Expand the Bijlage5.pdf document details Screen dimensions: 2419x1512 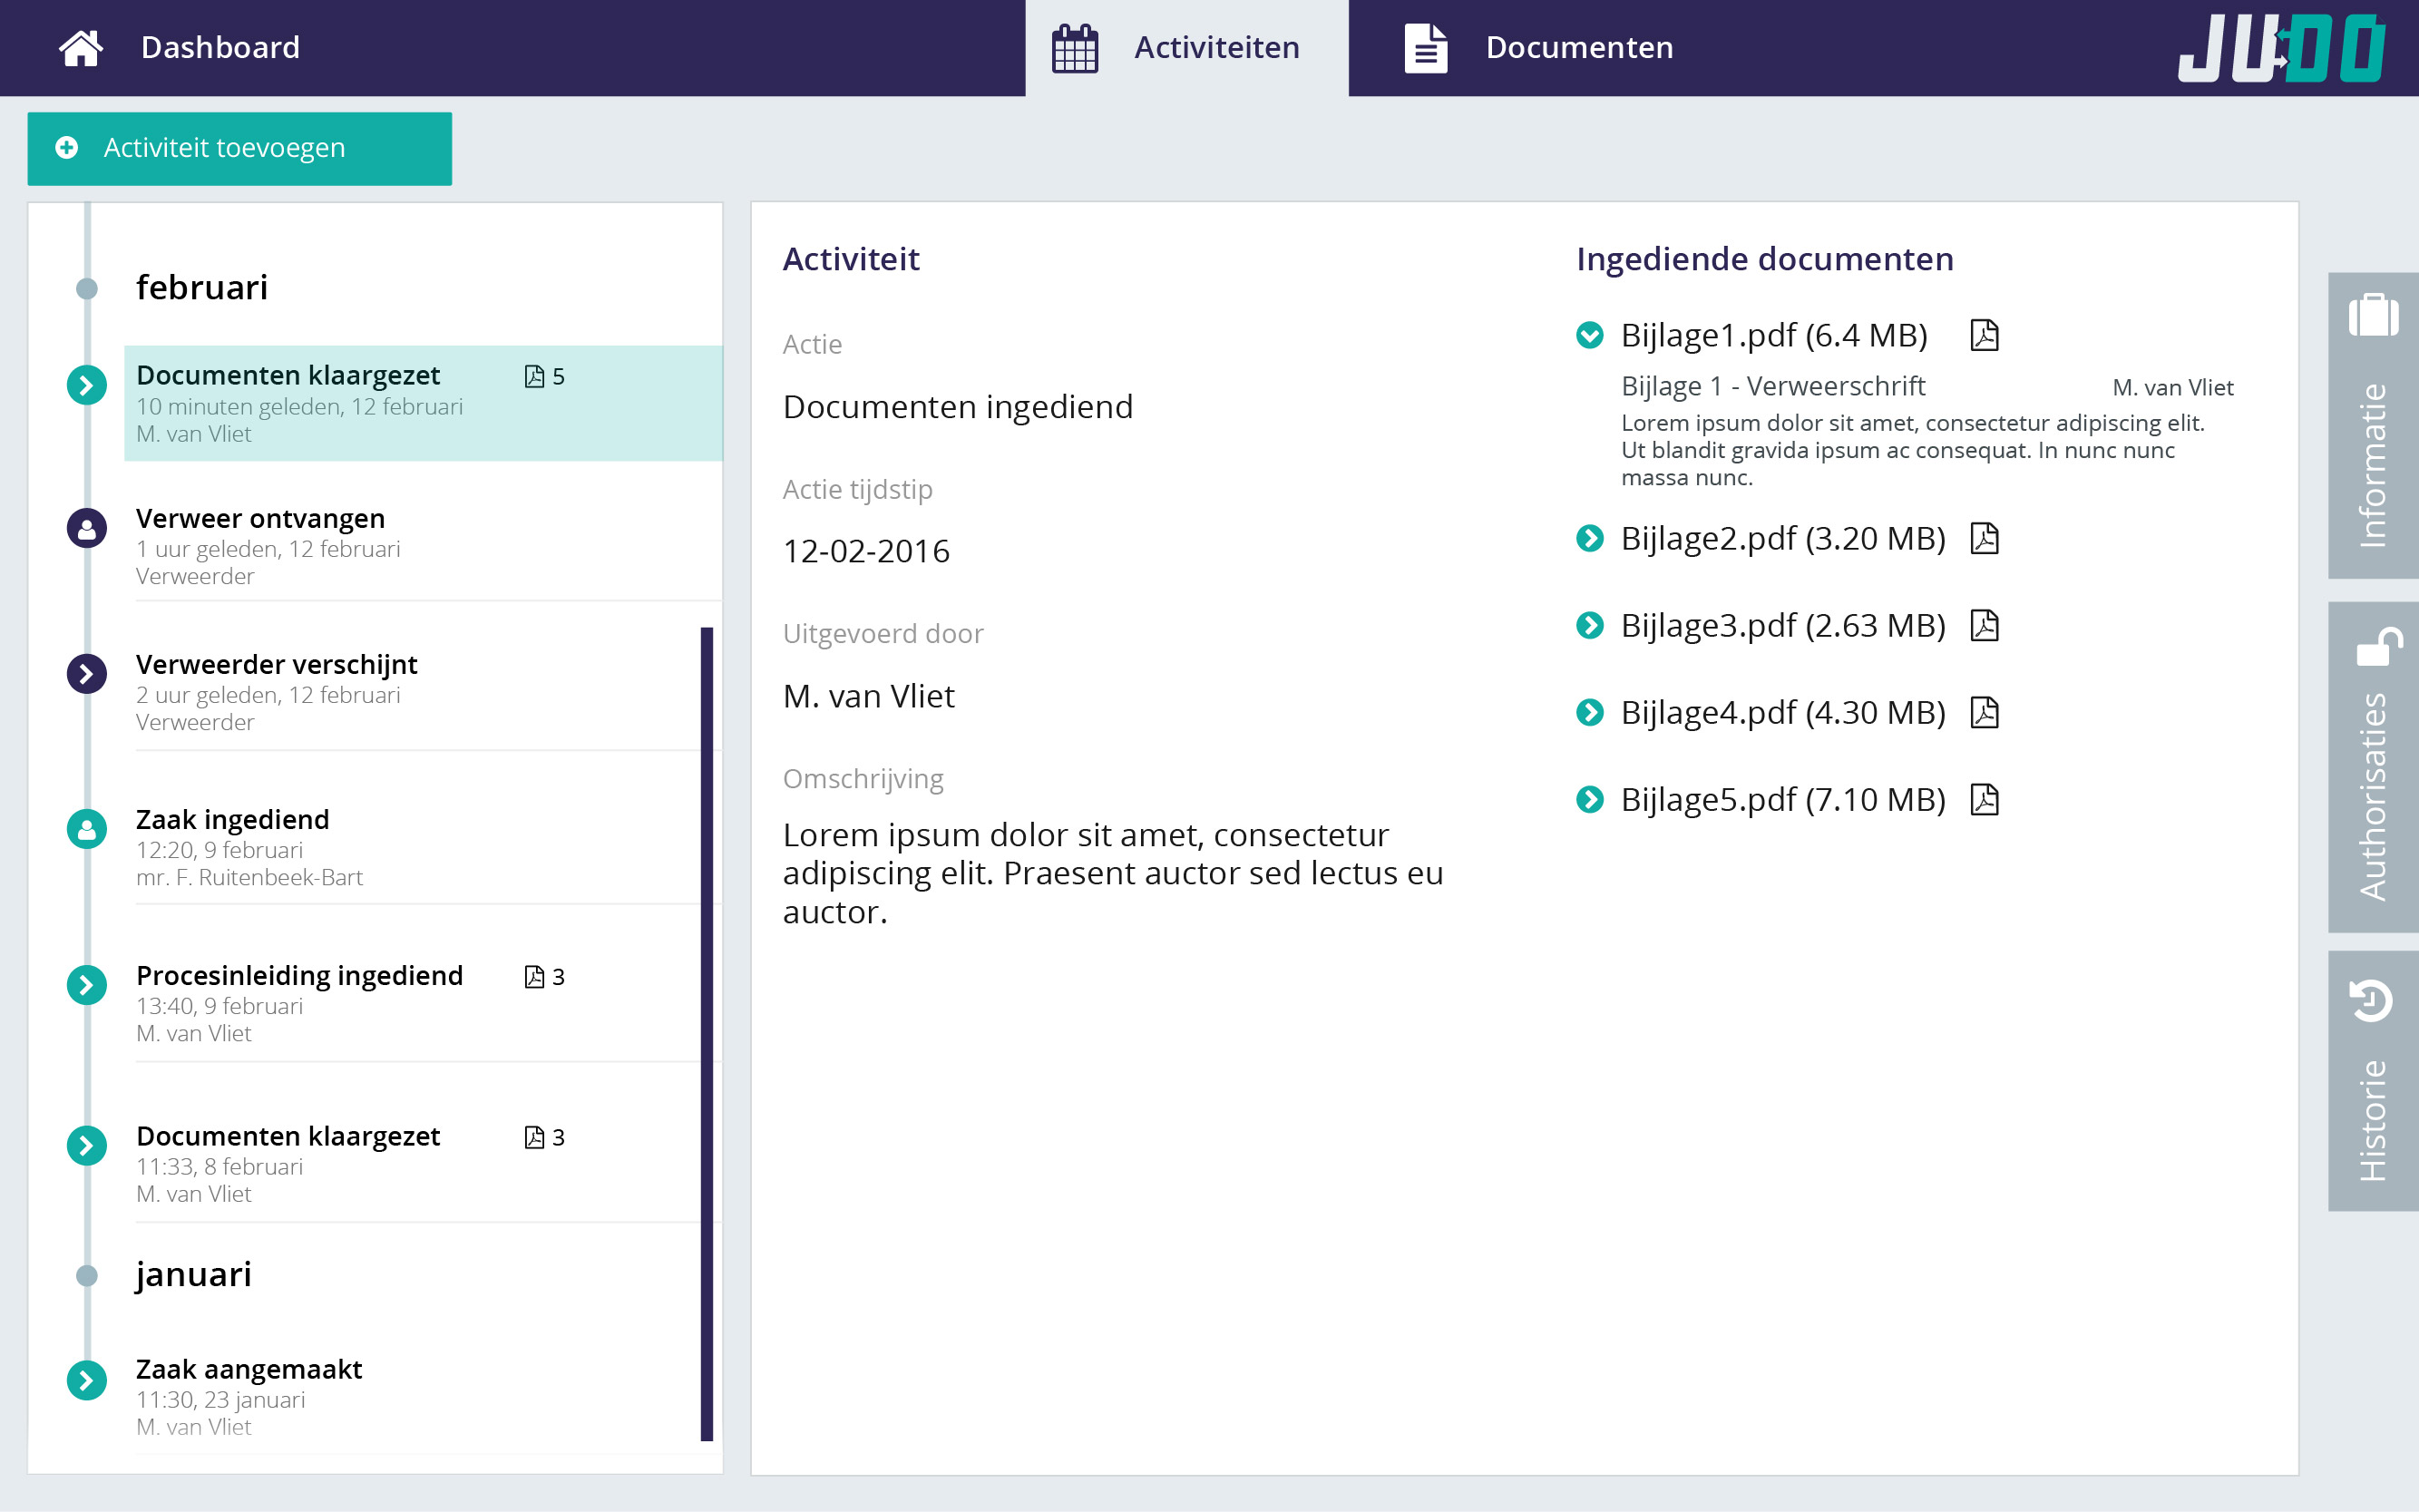point(1590,799)
